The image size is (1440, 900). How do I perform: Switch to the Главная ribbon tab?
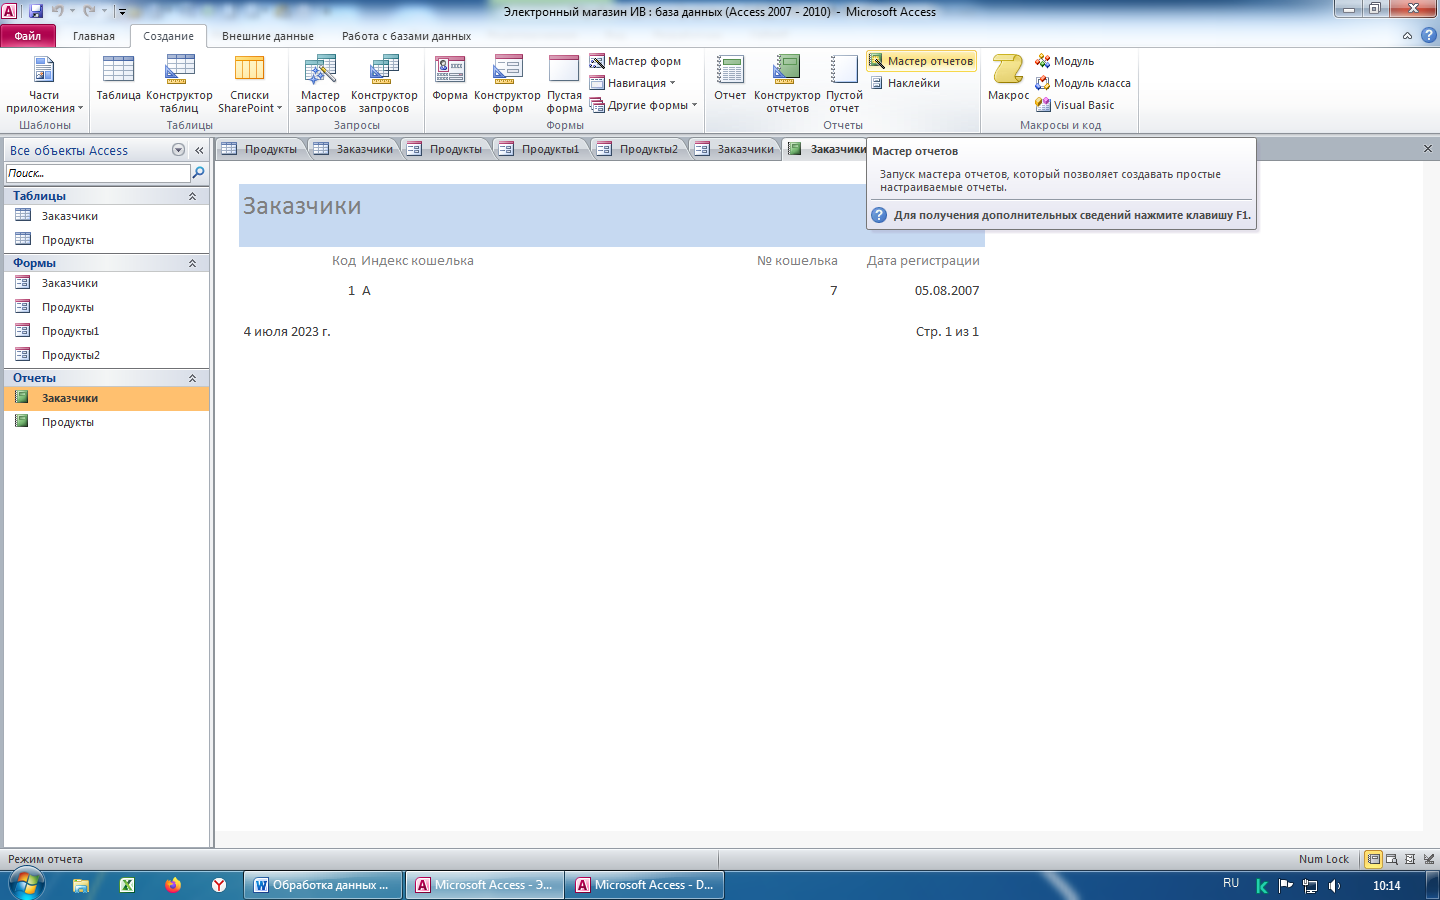[94, 36]
